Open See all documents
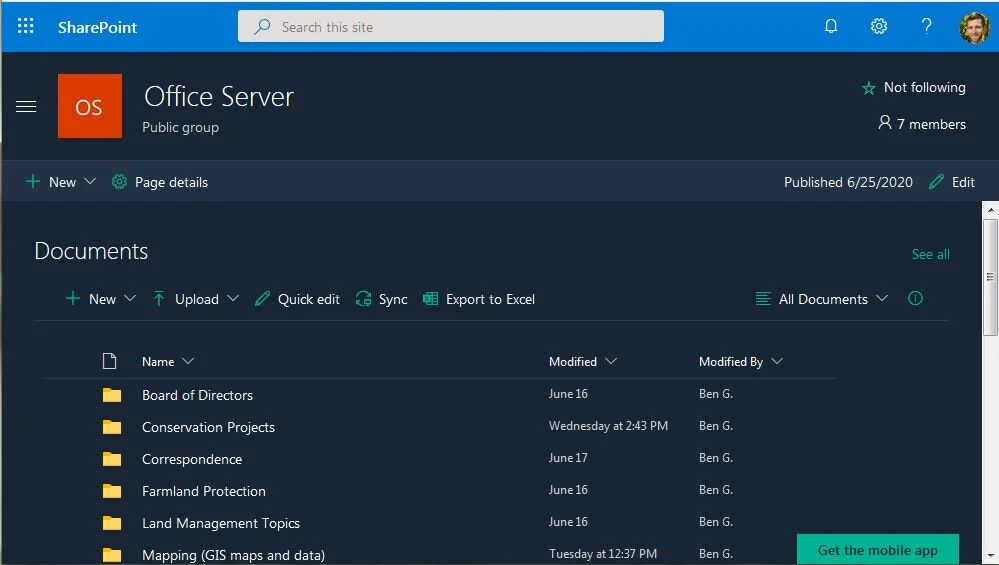The width and height of the screenshot is (999, 565). coord(930,254)
